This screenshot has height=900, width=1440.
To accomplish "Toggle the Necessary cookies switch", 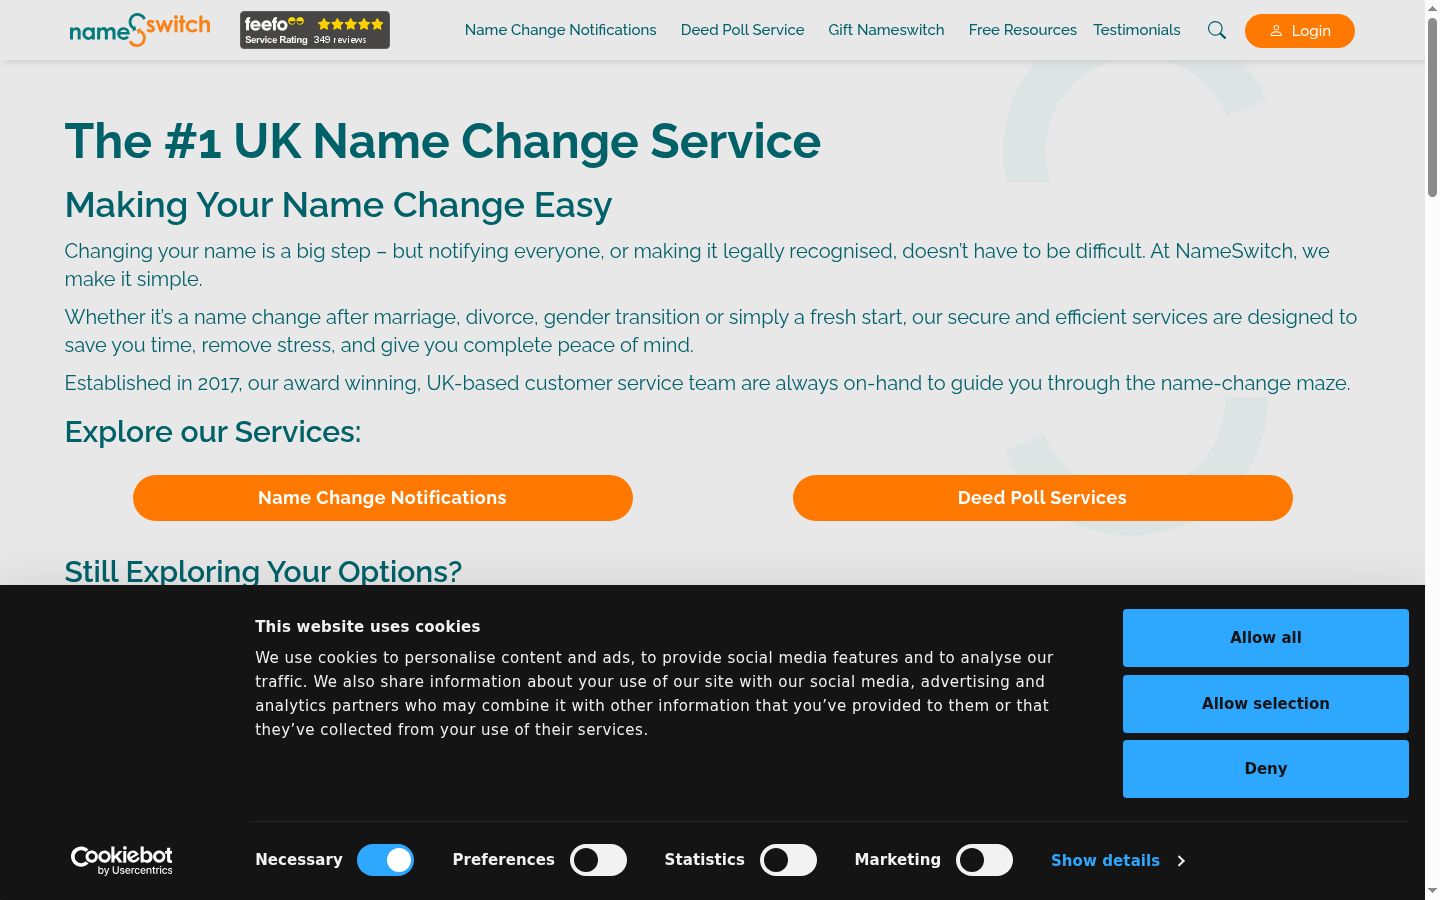I will tap(386, 860).
